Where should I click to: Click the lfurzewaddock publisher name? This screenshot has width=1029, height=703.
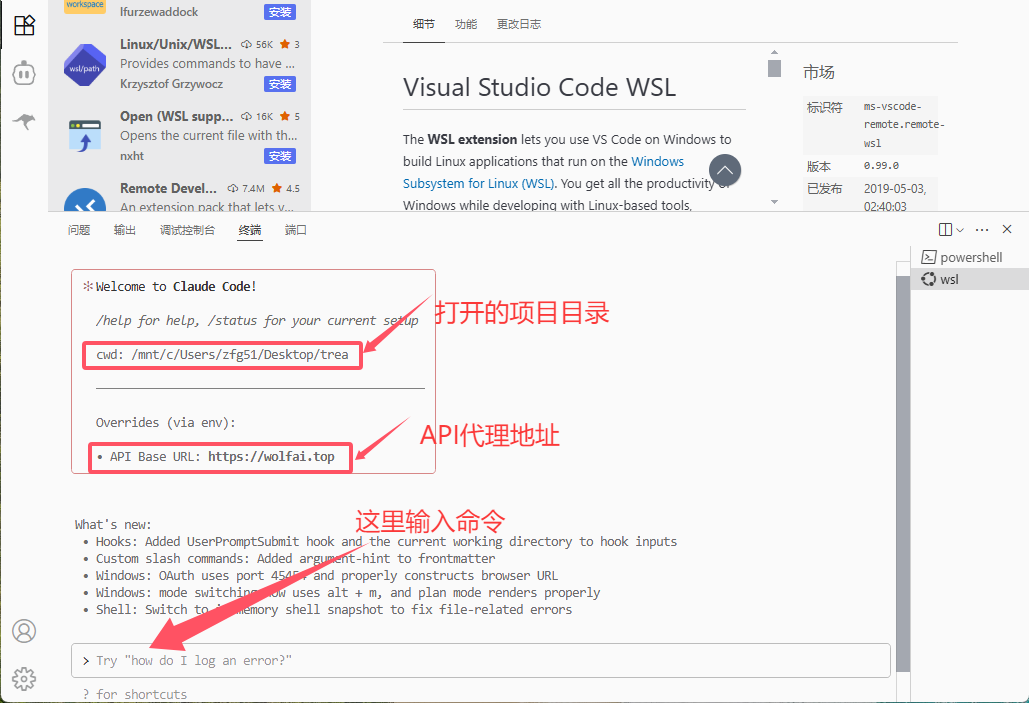[159, 12]
